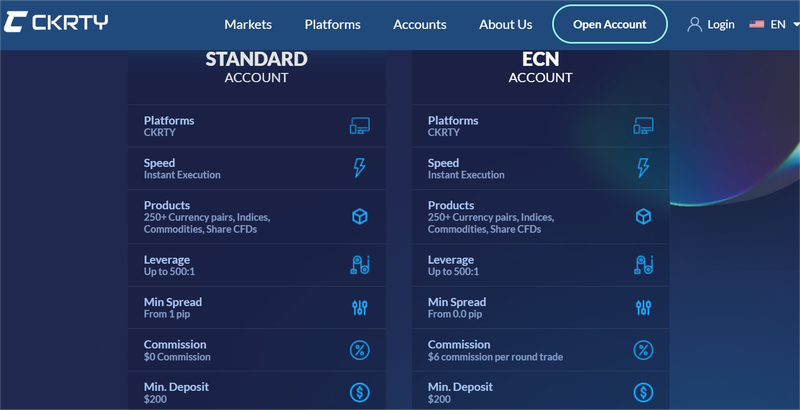Image resolution: width=800 pixels, height=410 pixels.
Task: Click the ECN ACCOUNT heading
Action: (x=540, y=67)
